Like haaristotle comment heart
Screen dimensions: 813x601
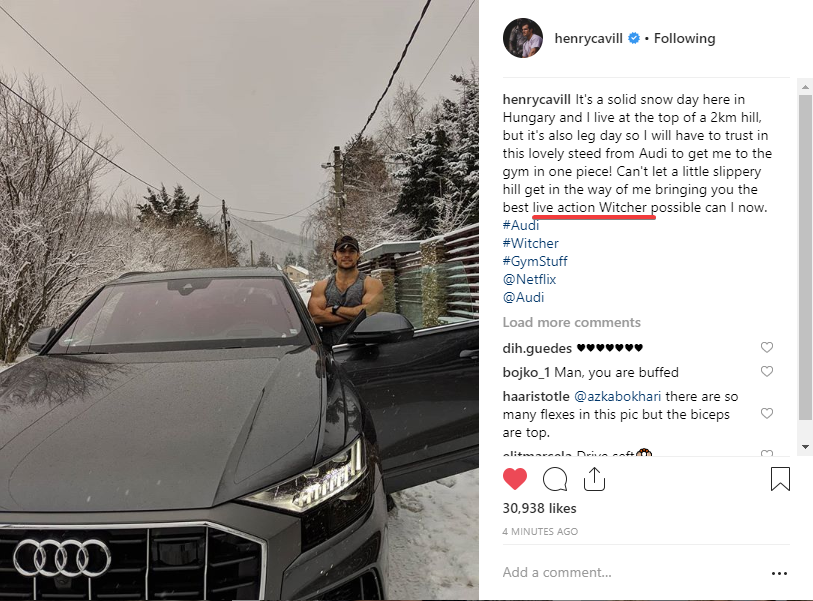[x=767, y=413]
